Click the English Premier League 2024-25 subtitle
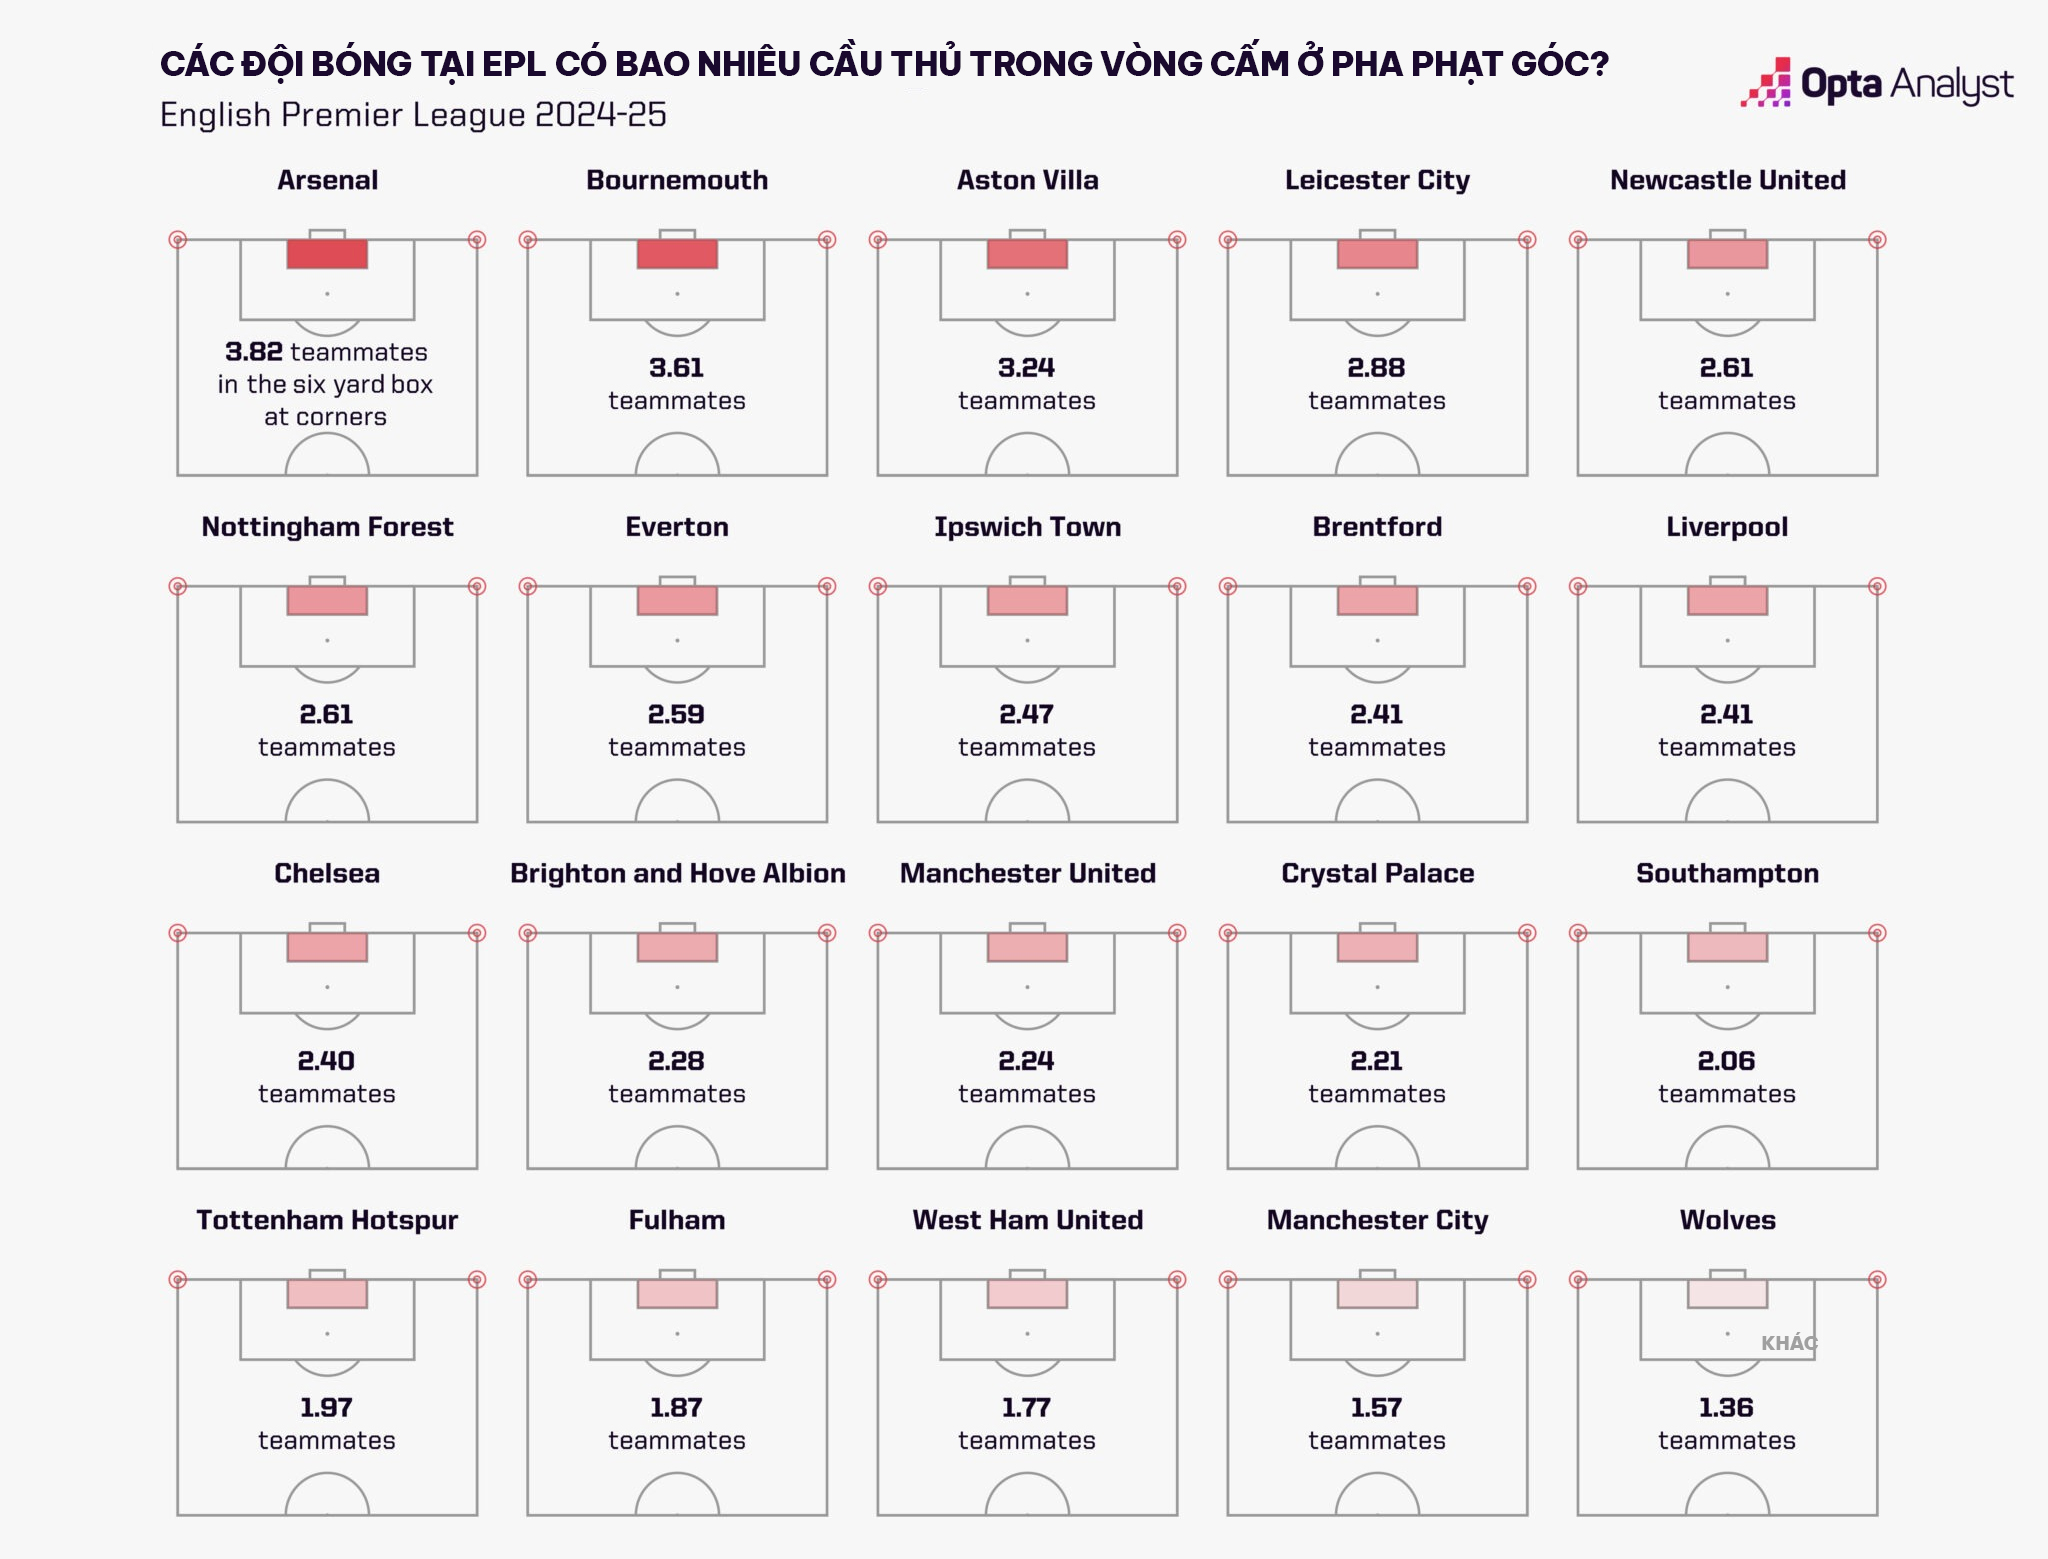 [413, 115]
